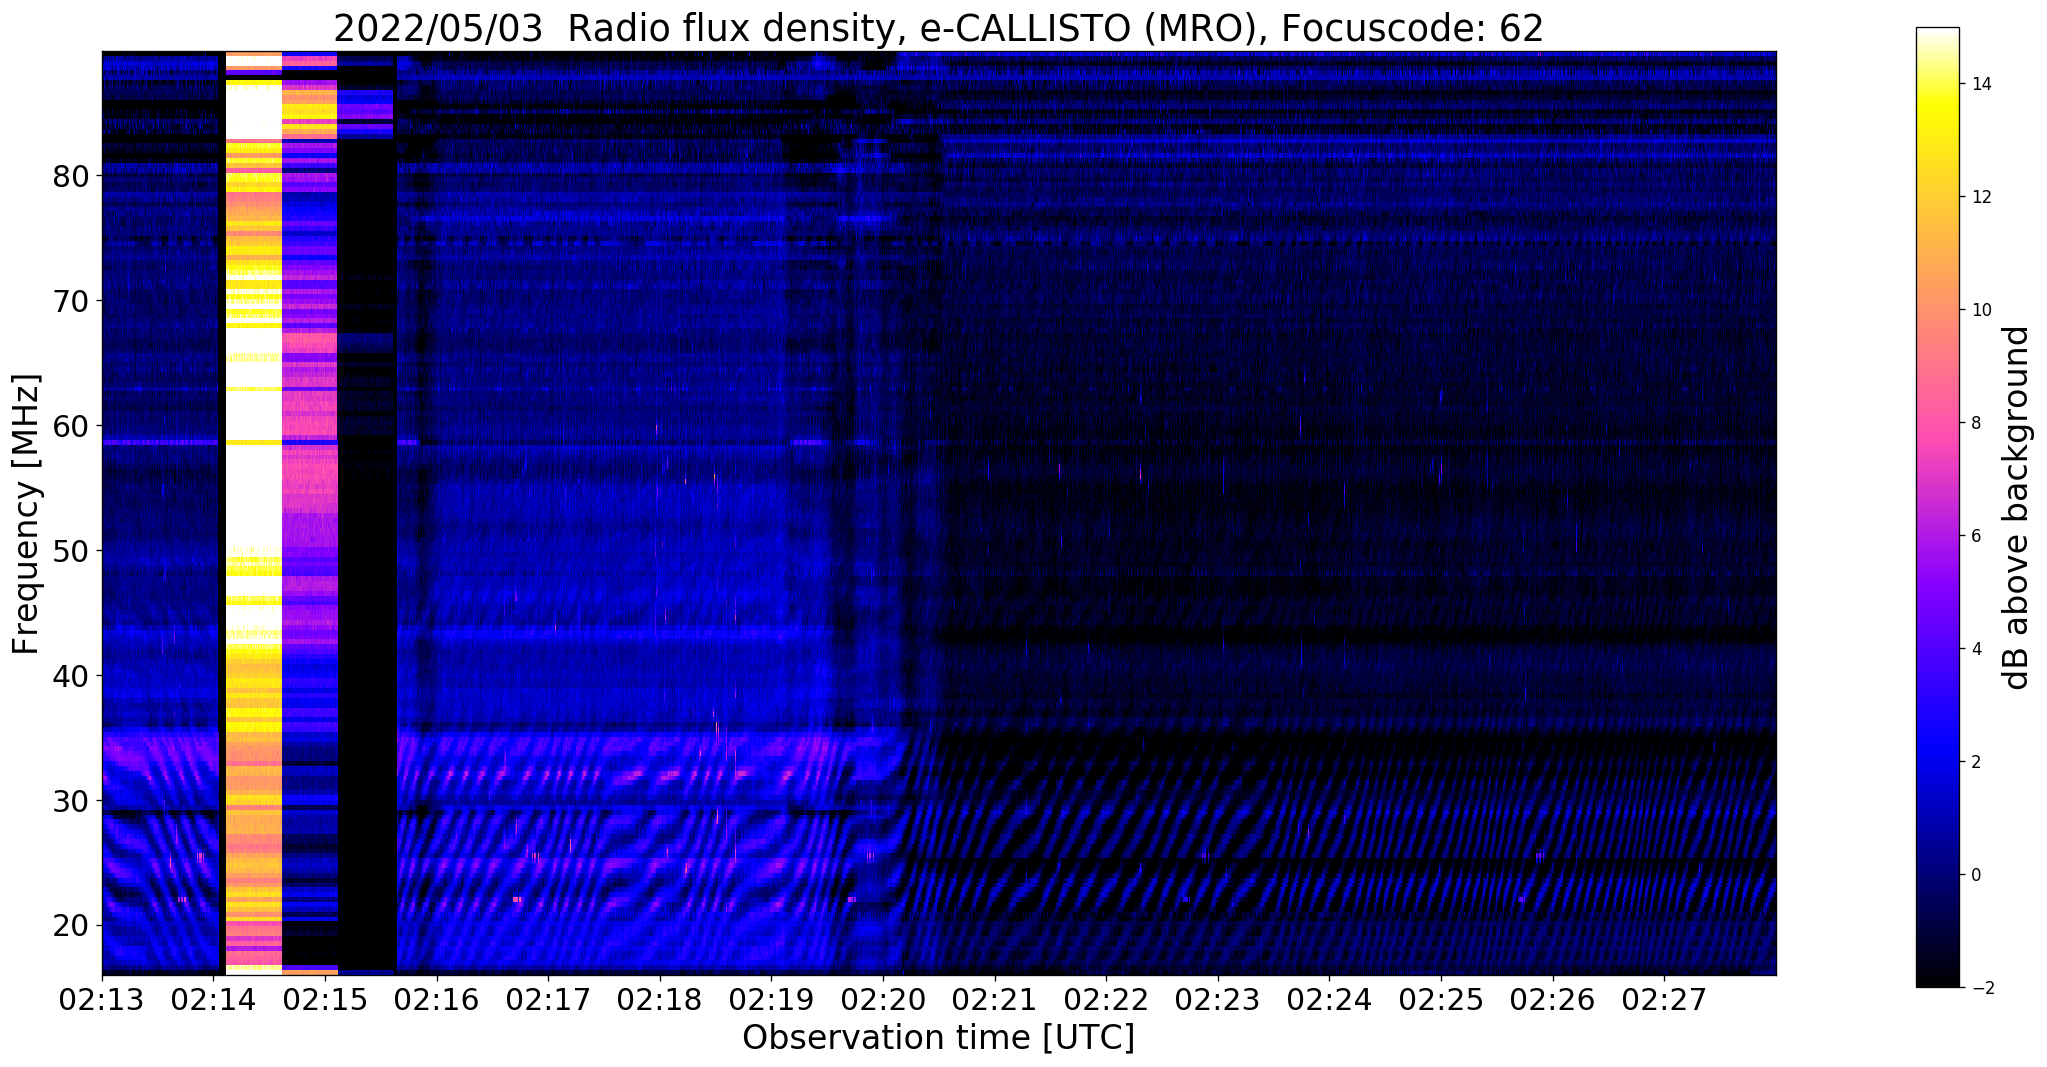Viewport: 2047px width, 1067px height.
Task: Click the 02:17 time tick label
Action: [548, 999]
